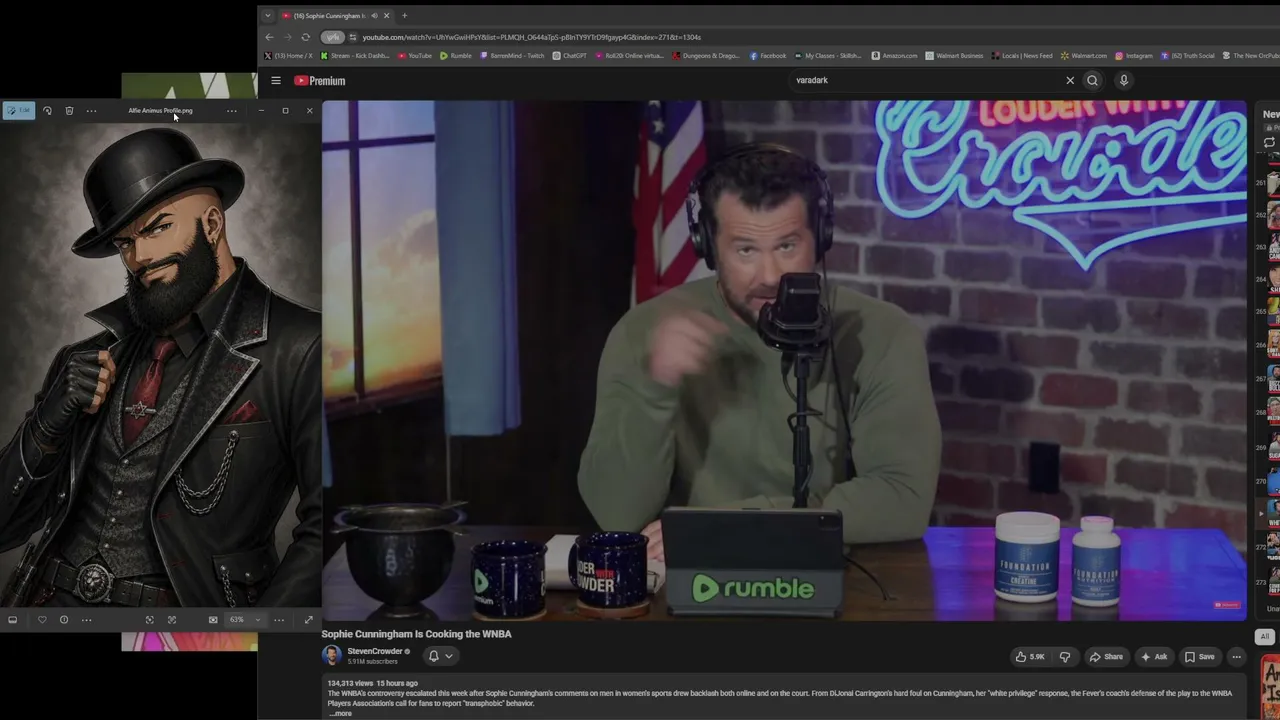Expand the video description with ...more
This screenshot has width=1280, height=720.
[x=340, y=713]
